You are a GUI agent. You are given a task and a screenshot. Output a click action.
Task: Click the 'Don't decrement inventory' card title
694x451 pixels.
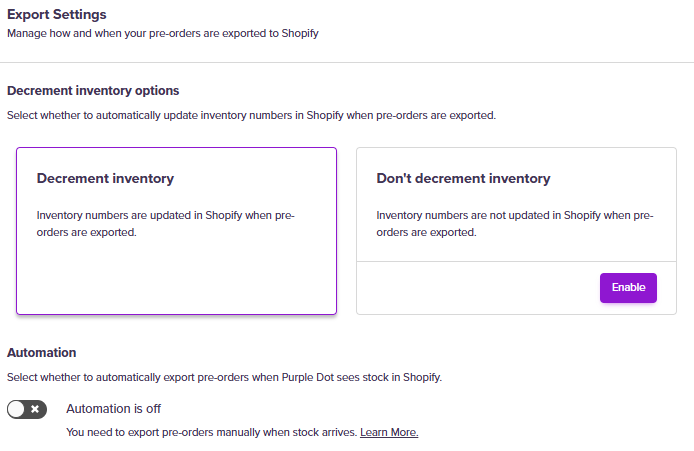(463, 179)
